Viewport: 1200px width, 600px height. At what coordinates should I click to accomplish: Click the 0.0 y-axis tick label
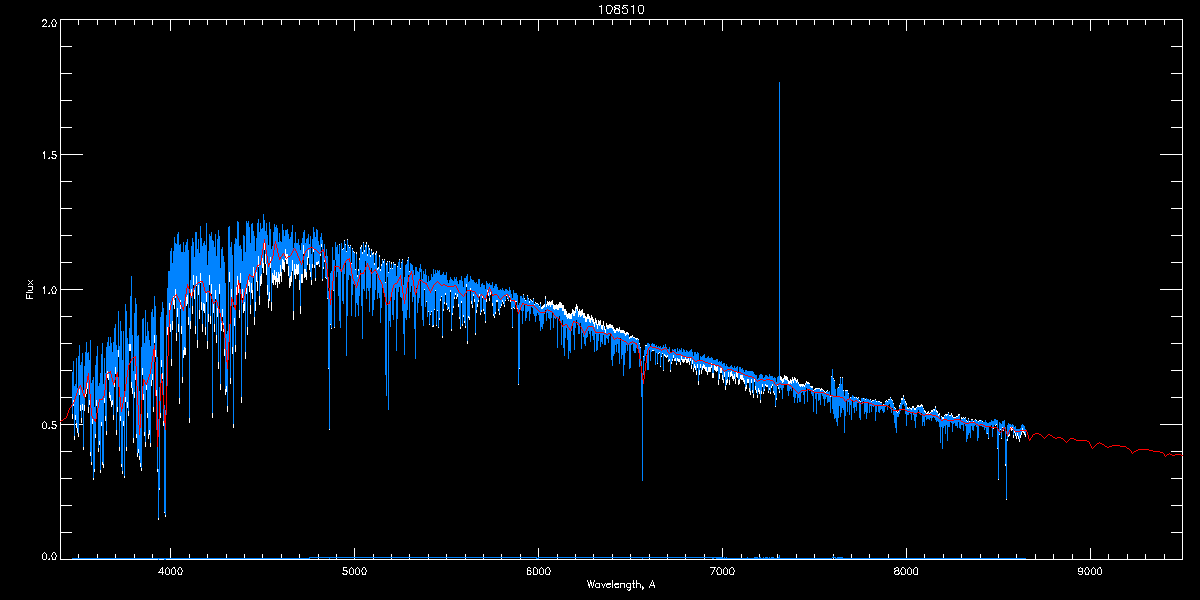(47, 556)
